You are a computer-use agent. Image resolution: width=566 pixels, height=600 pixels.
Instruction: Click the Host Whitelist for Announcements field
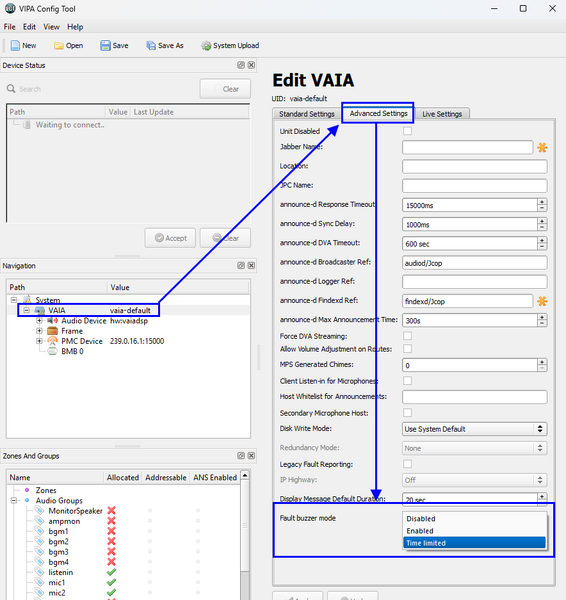[475, 397]
